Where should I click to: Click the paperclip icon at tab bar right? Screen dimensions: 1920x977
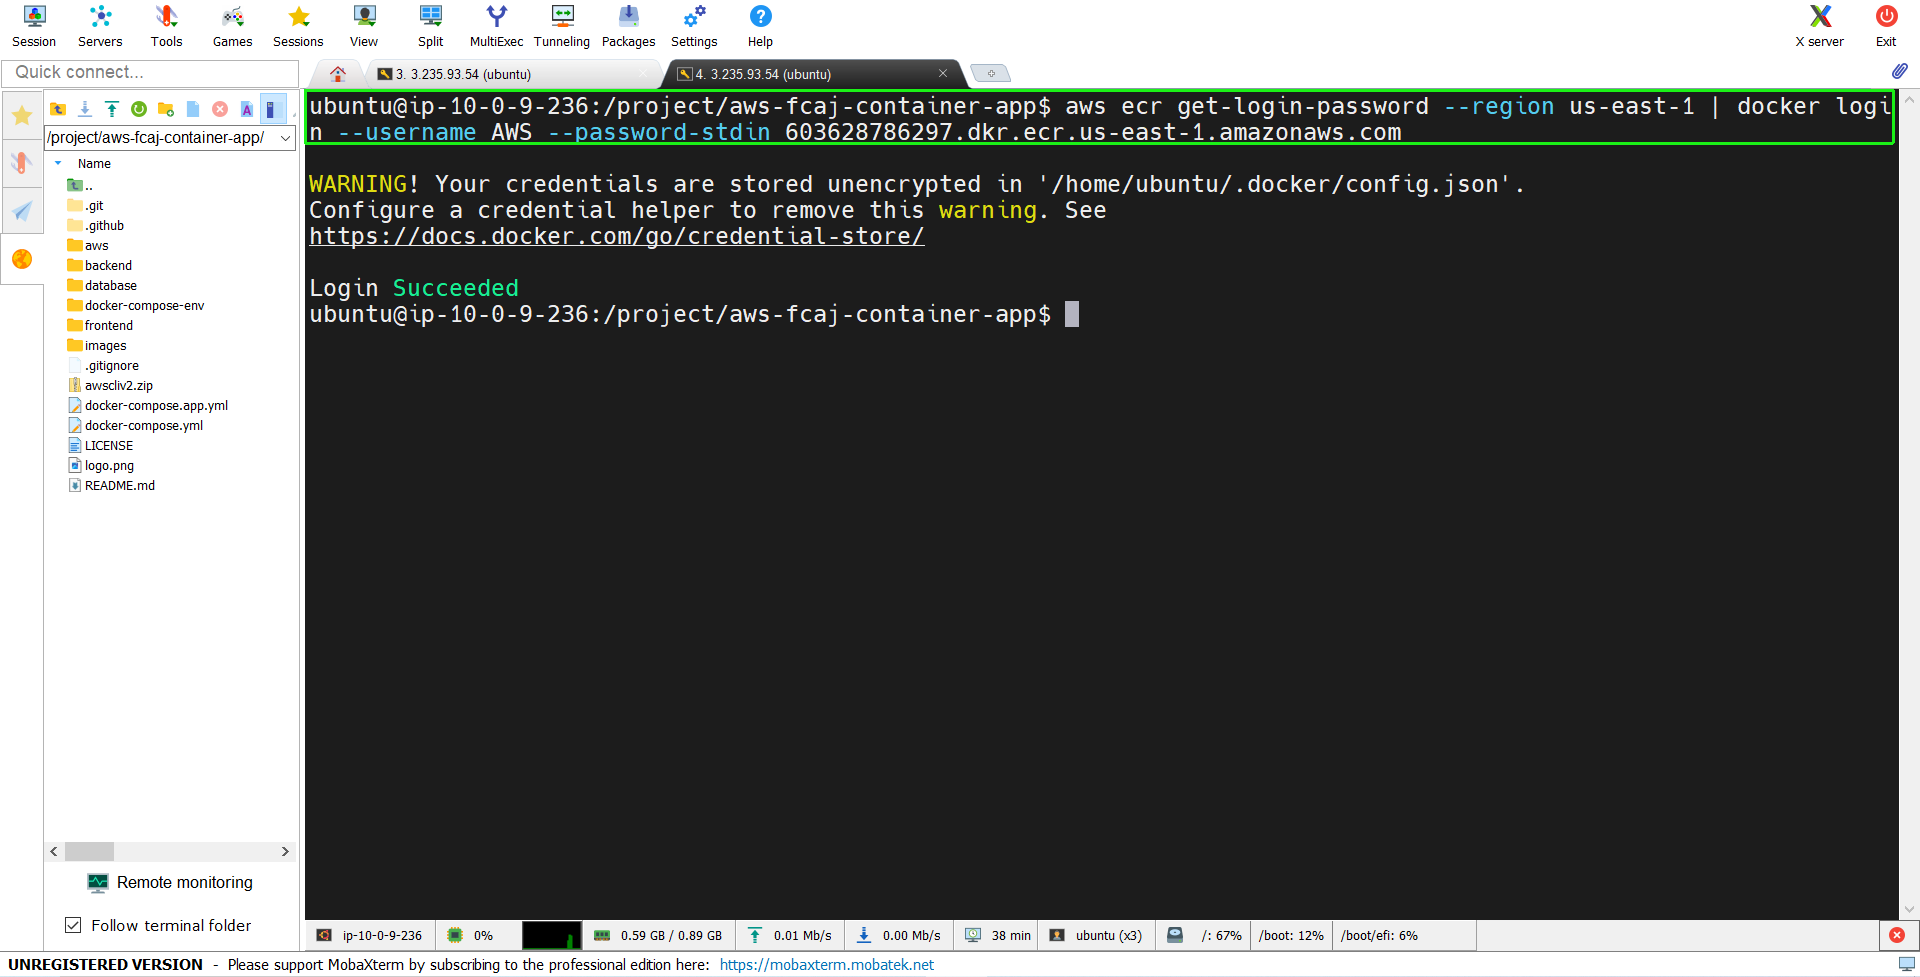click(x=1899, y=71)
